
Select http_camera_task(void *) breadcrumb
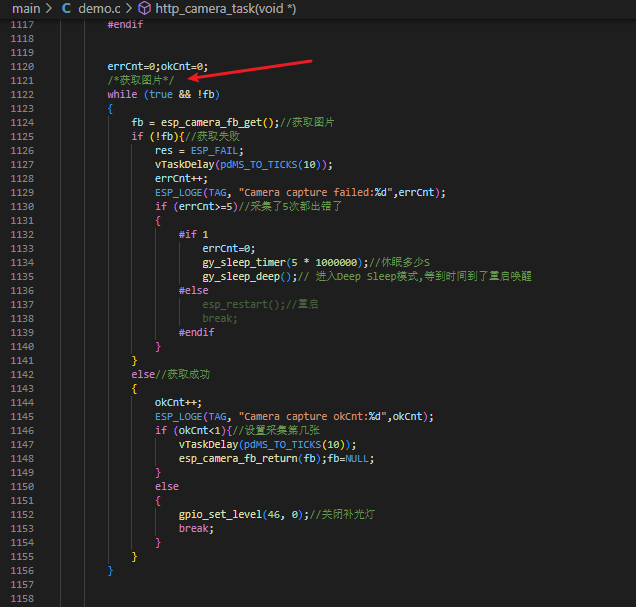pyautogui.click(x=226, y=9)
